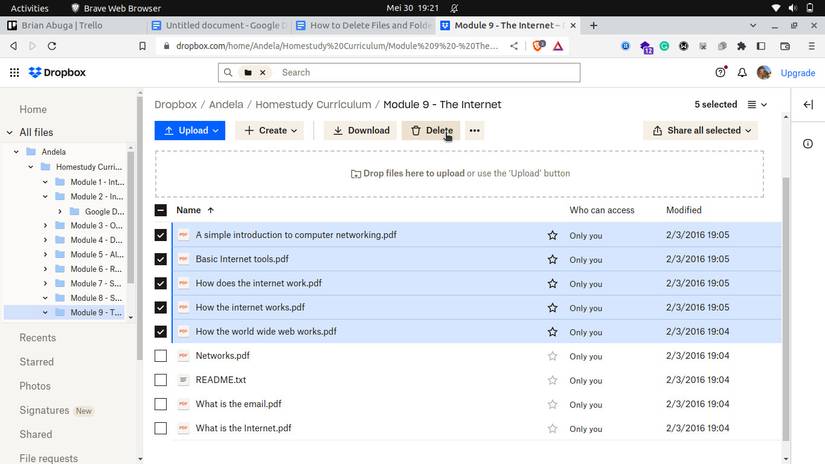Share this page URL icon
825x464 pixels.
pos(514,46)
